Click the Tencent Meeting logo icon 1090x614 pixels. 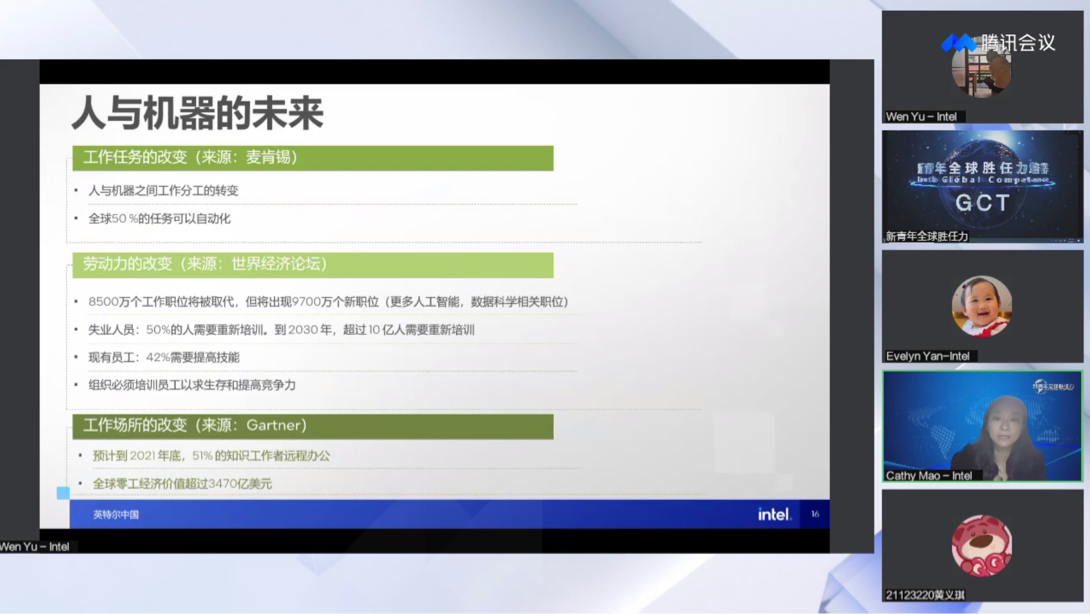coord(957,43)
